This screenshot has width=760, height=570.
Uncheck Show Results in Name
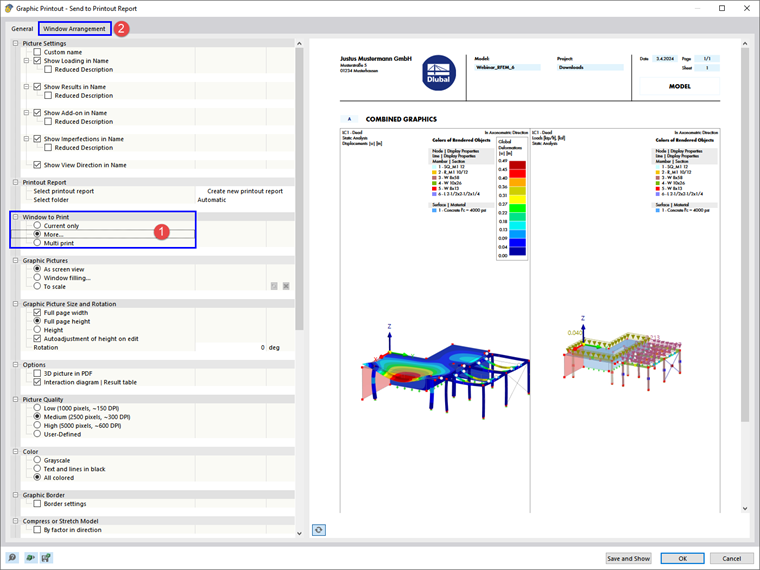(37, 87)
